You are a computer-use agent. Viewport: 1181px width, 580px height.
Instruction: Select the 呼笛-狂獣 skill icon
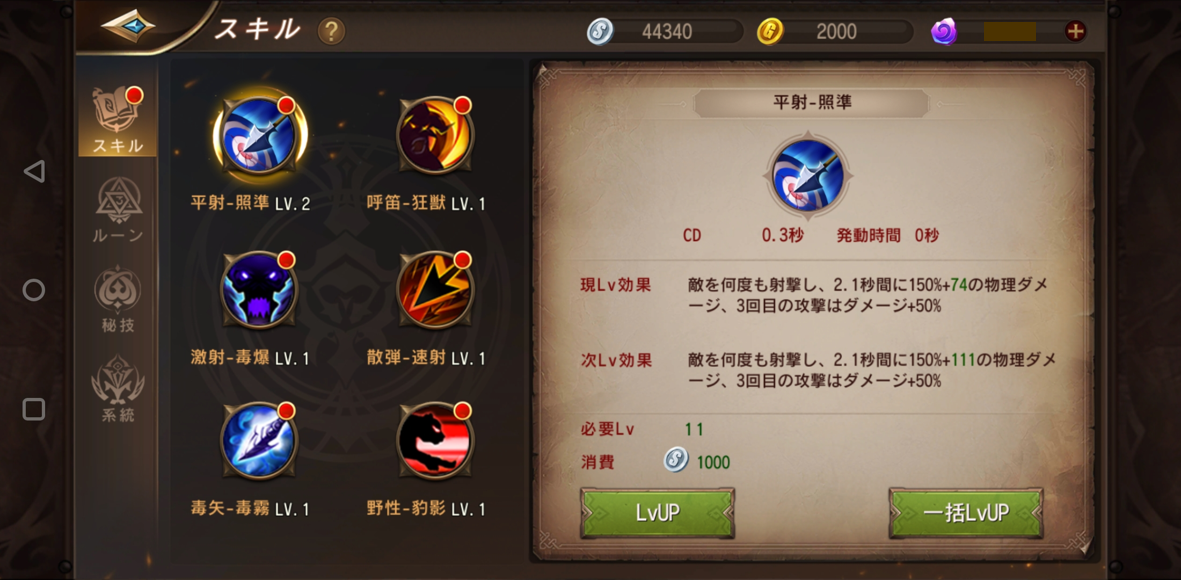[435, 136]
